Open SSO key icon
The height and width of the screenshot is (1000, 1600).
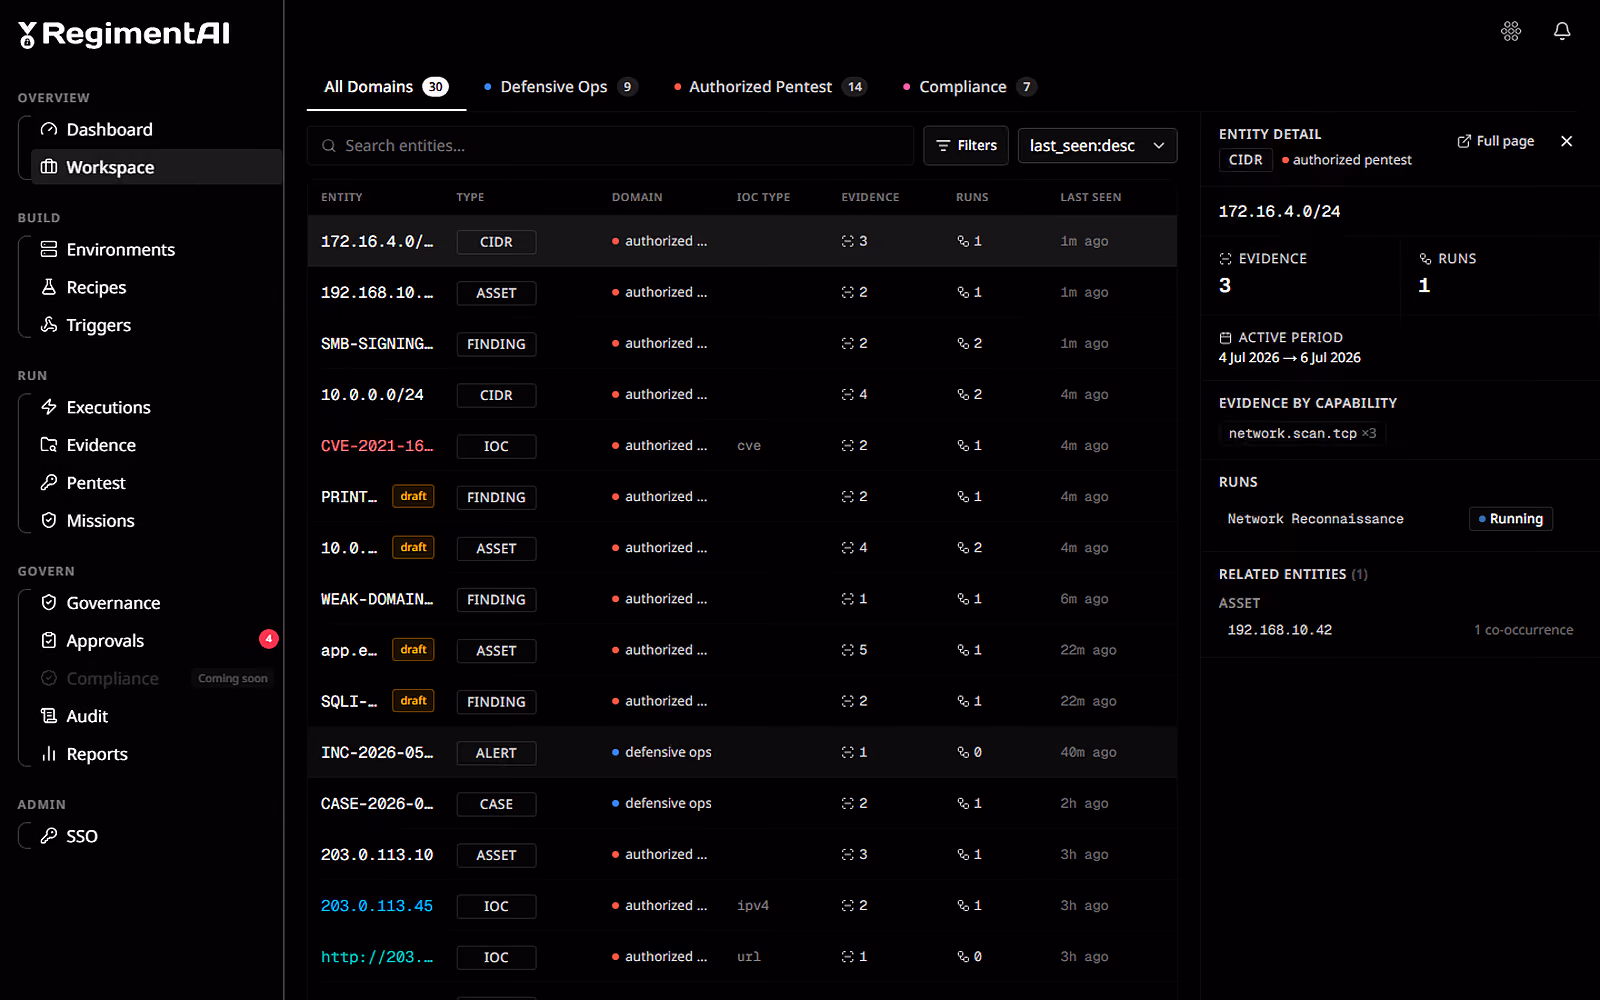48,836
